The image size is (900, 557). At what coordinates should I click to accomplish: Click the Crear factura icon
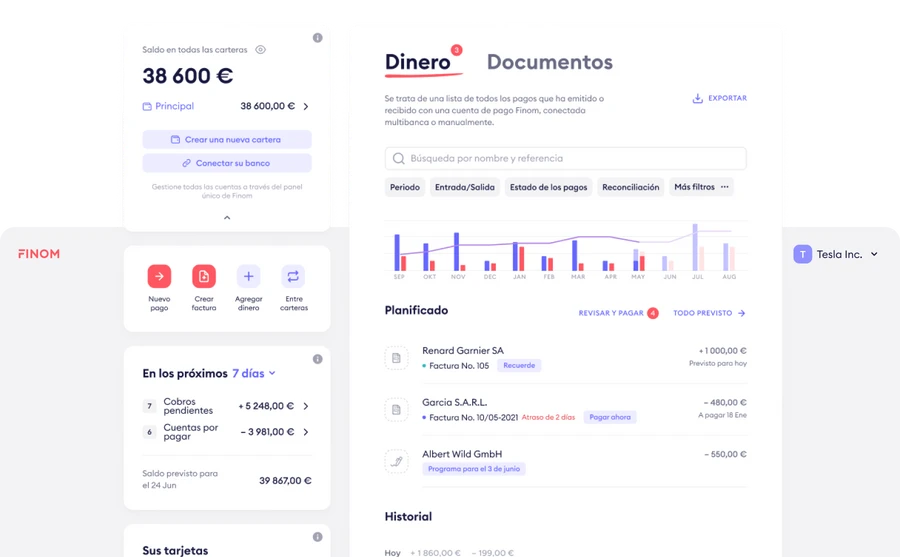click(204, 277)
